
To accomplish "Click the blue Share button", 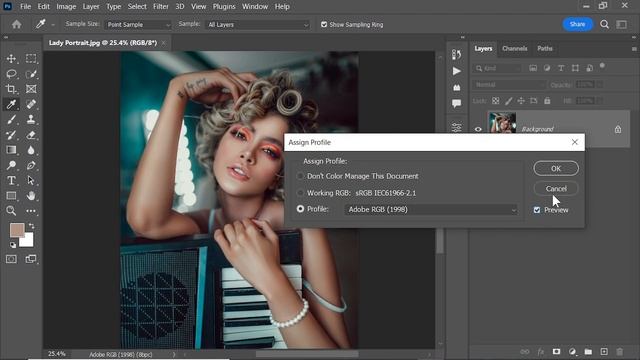I will (578, 24).
